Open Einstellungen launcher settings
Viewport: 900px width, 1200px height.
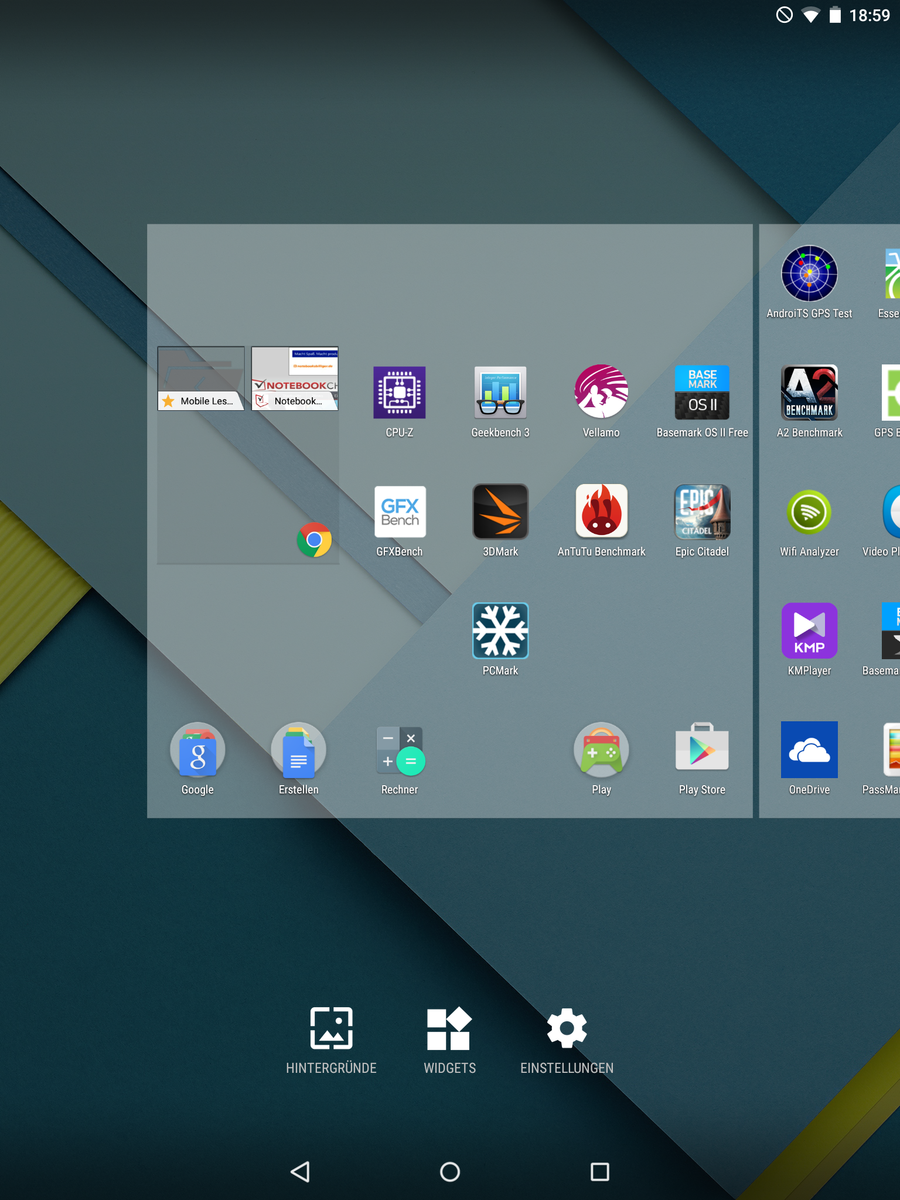click(567, 1040)
